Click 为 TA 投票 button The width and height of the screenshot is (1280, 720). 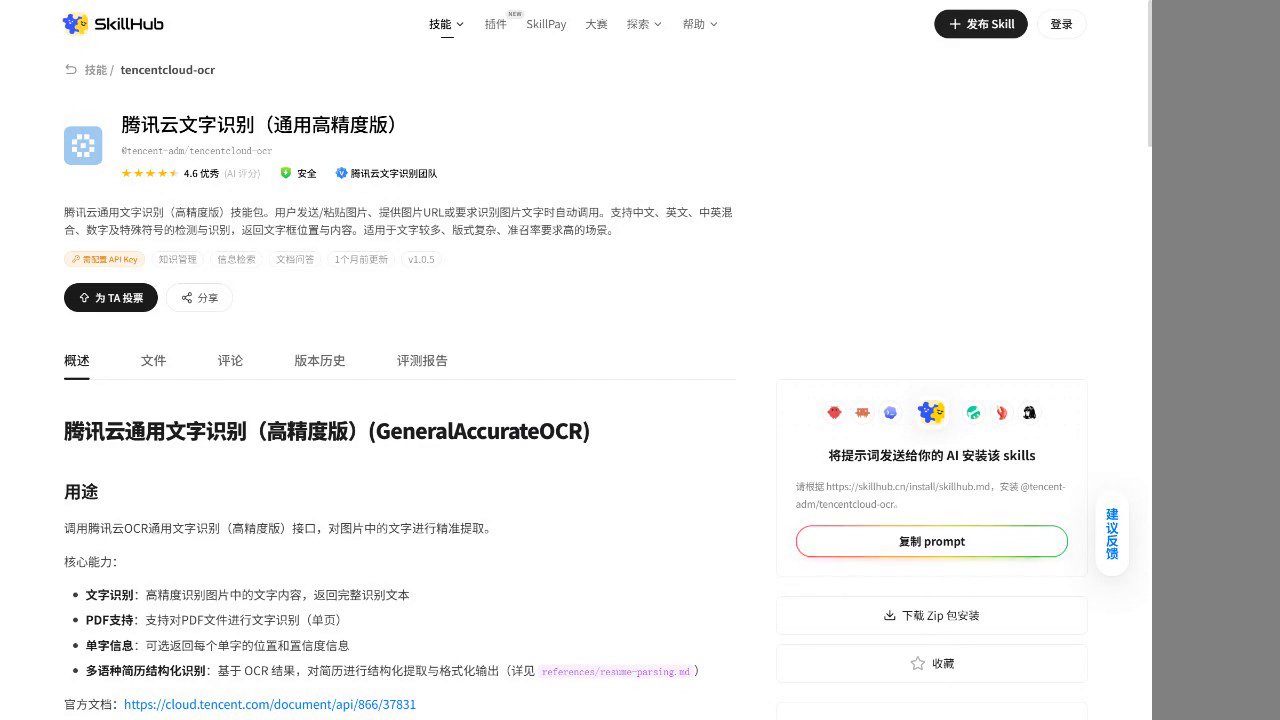[111, 298]
